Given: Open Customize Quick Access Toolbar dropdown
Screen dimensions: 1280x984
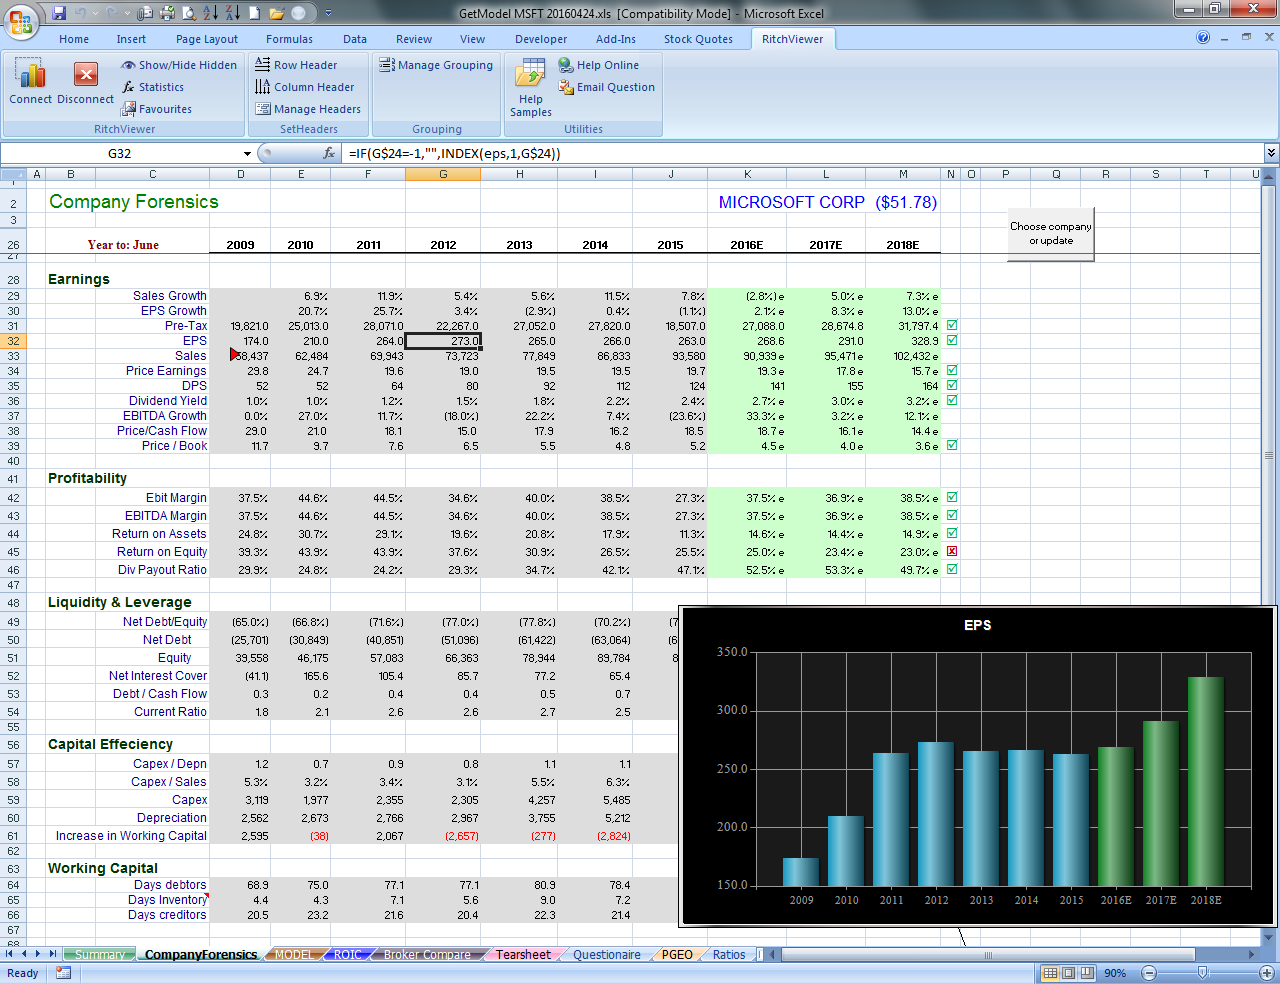Looking at the screenshot, I should point(328,13).
